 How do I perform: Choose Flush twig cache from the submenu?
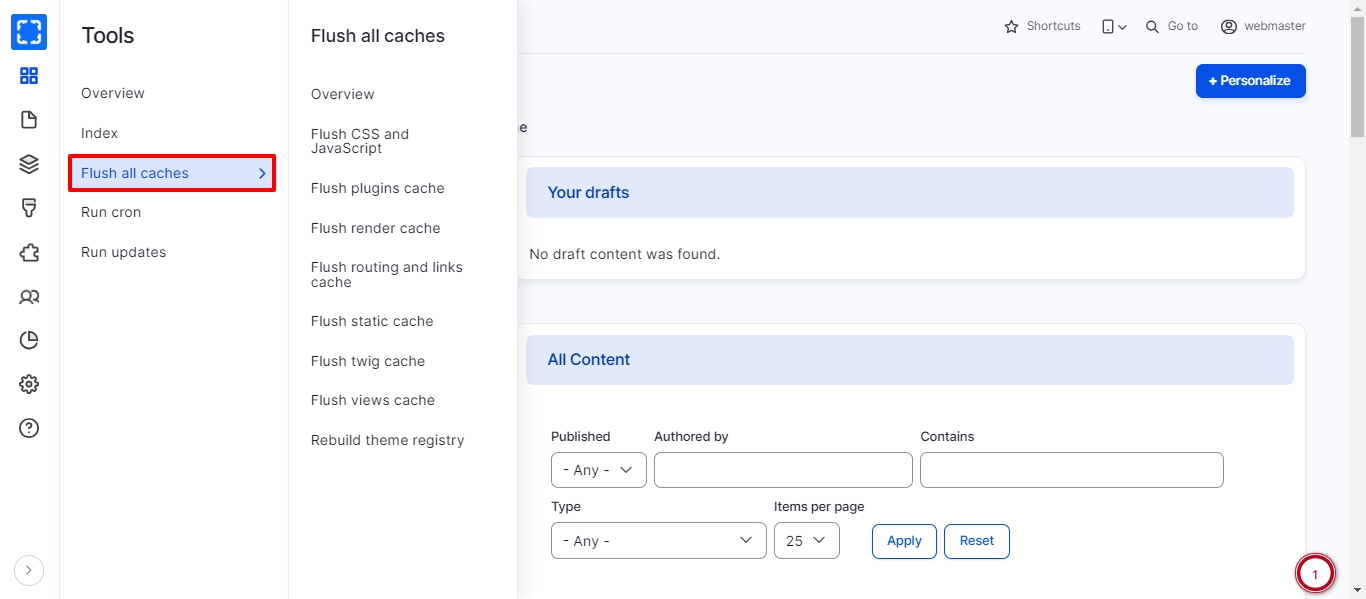[368, 361]
